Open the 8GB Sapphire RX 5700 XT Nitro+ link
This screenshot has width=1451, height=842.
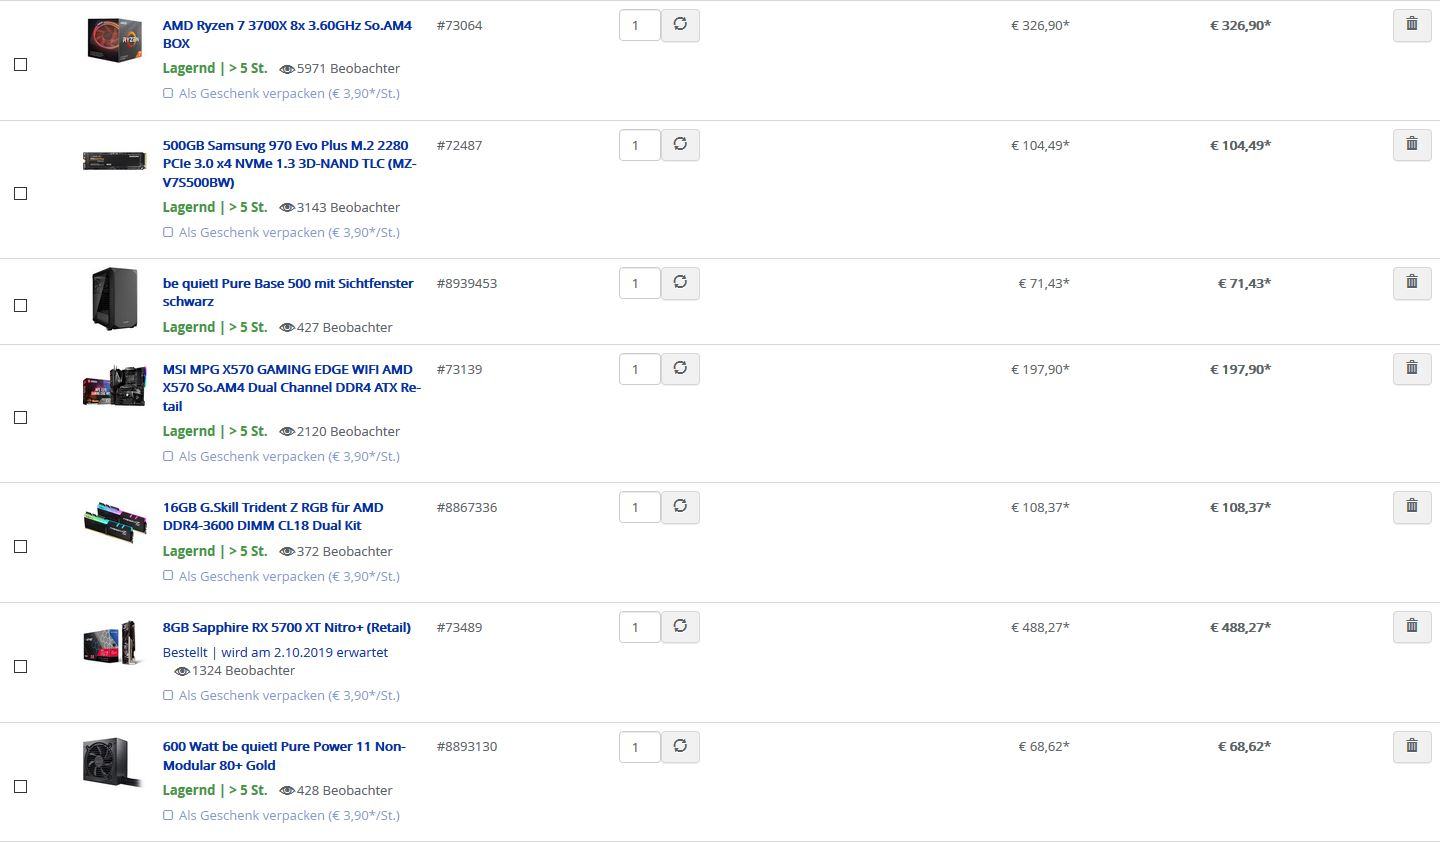(x=287, y=628)
